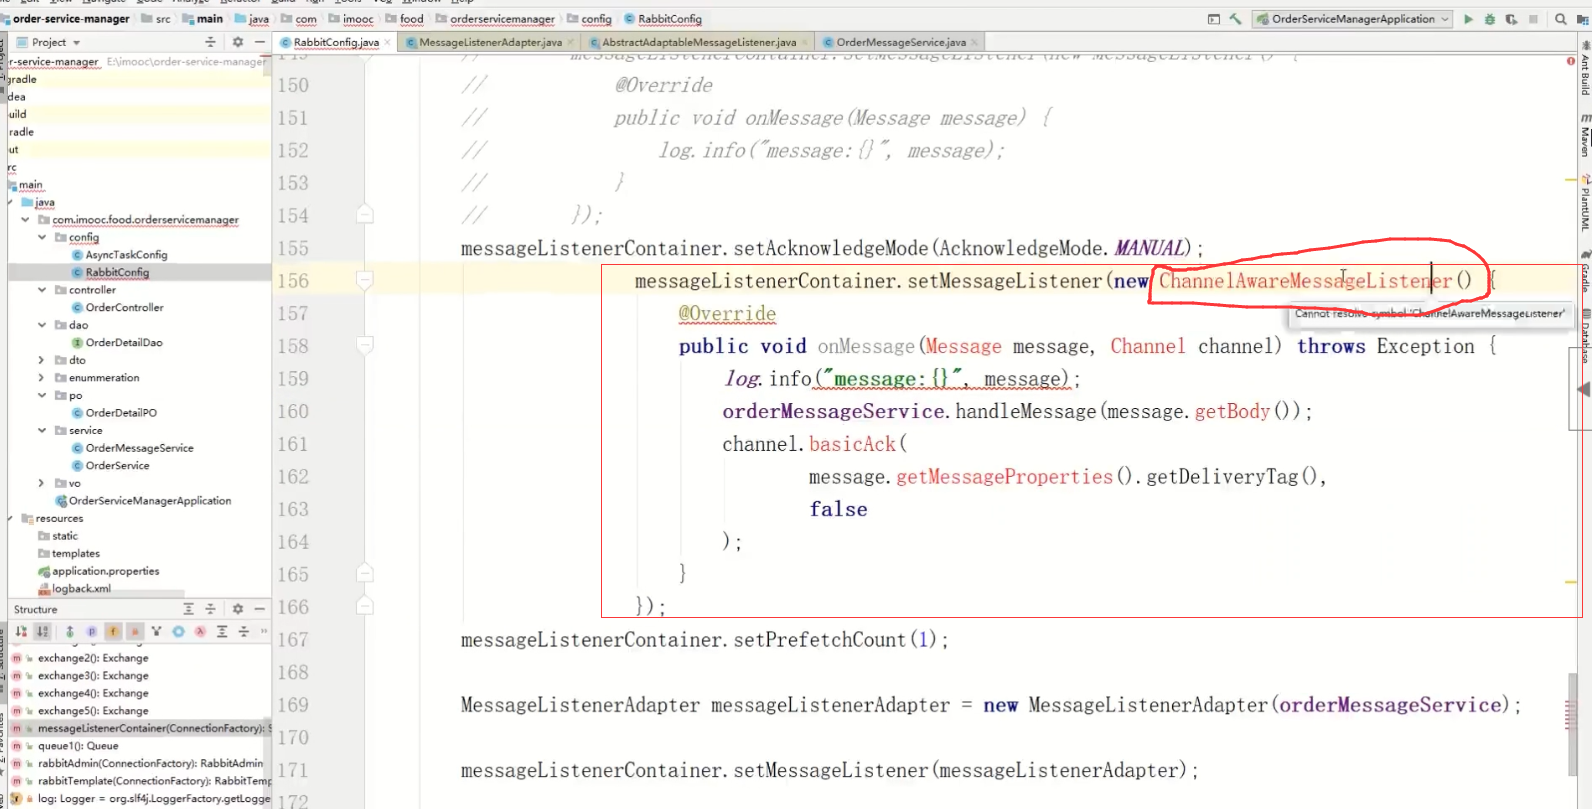Screen dimensions: 1592x809
Task: Select application.properties in project tree
Action: click(106, 571)
